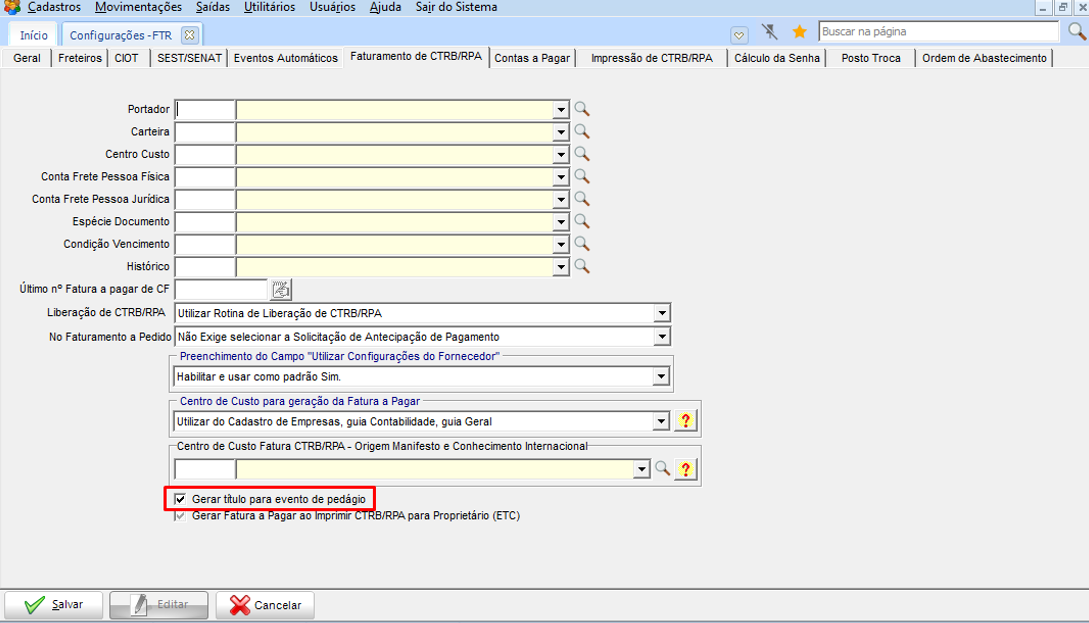Click the pin icon in top toolbar
Viewport: 1089px width, 623px height.
[770, 31]
